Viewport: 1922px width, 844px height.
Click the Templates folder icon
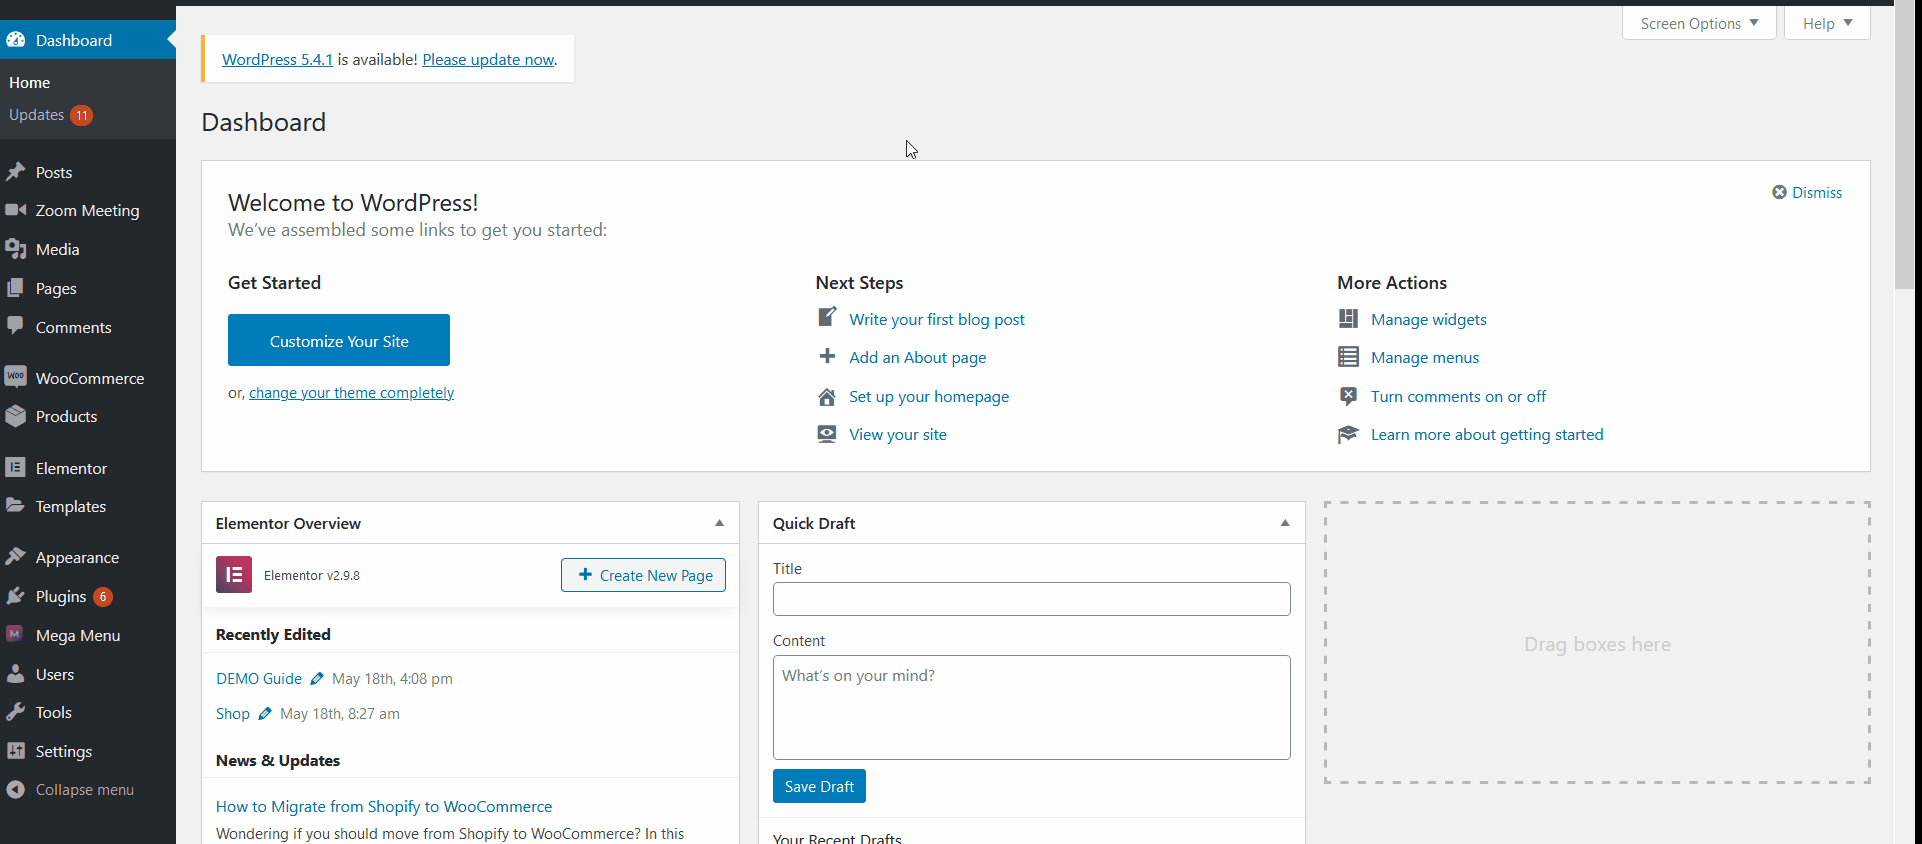pyautogui.click(x=16, y=506)
